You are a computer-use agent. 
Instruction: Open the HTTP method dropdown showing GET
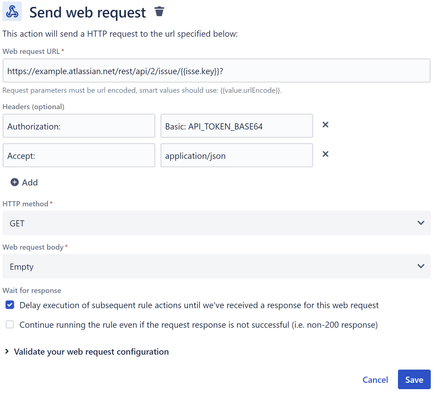coord(216,223)
